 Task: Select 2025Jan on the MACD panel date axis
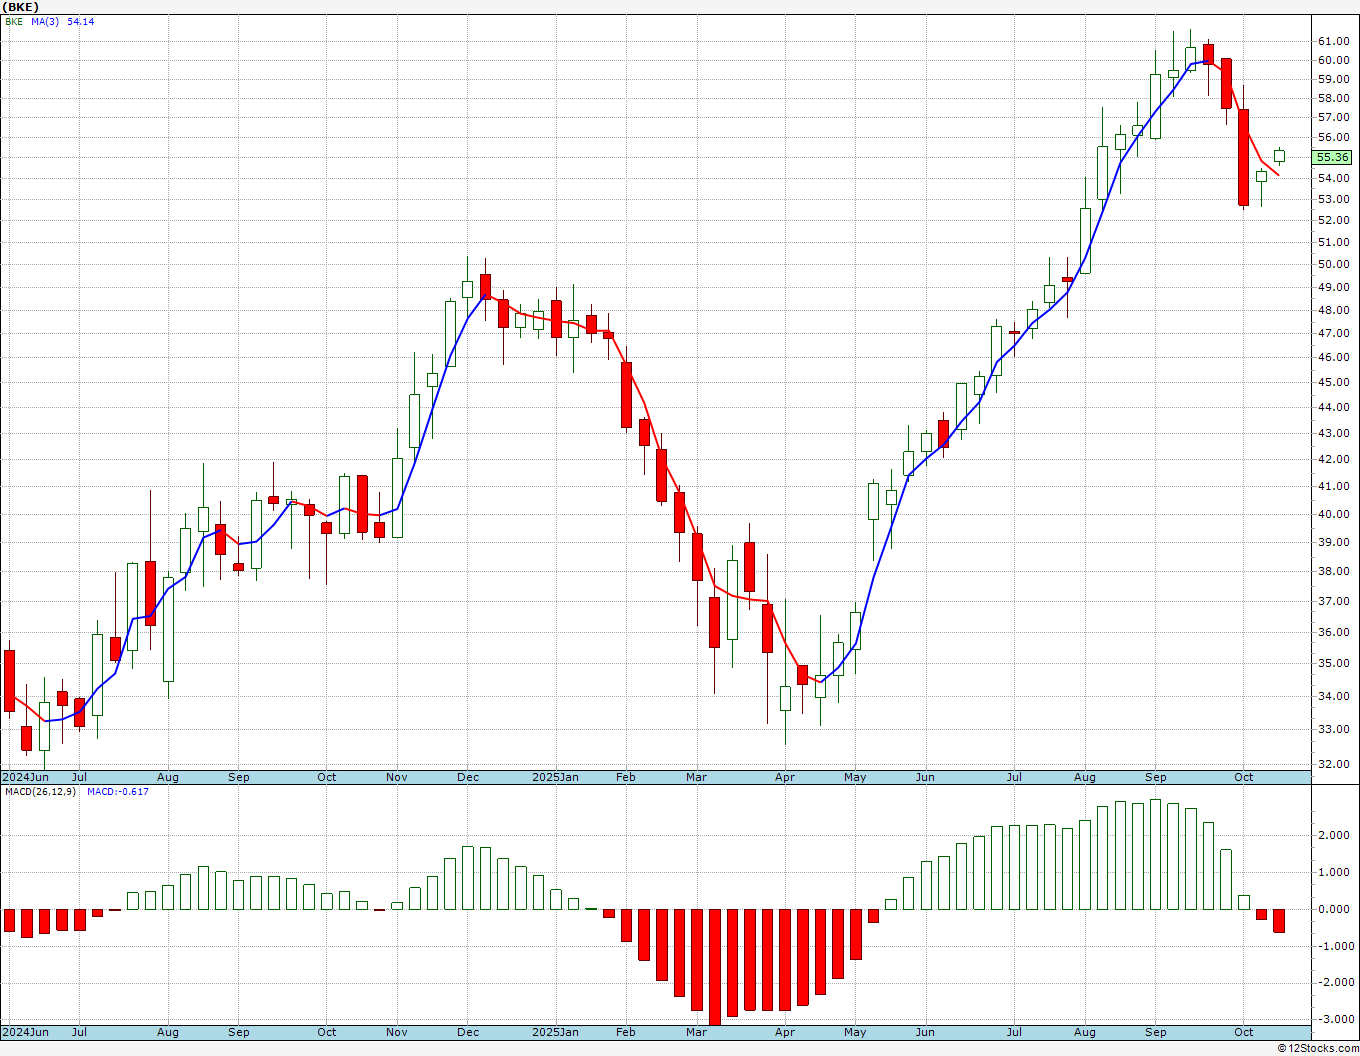tap(555, 1032)
